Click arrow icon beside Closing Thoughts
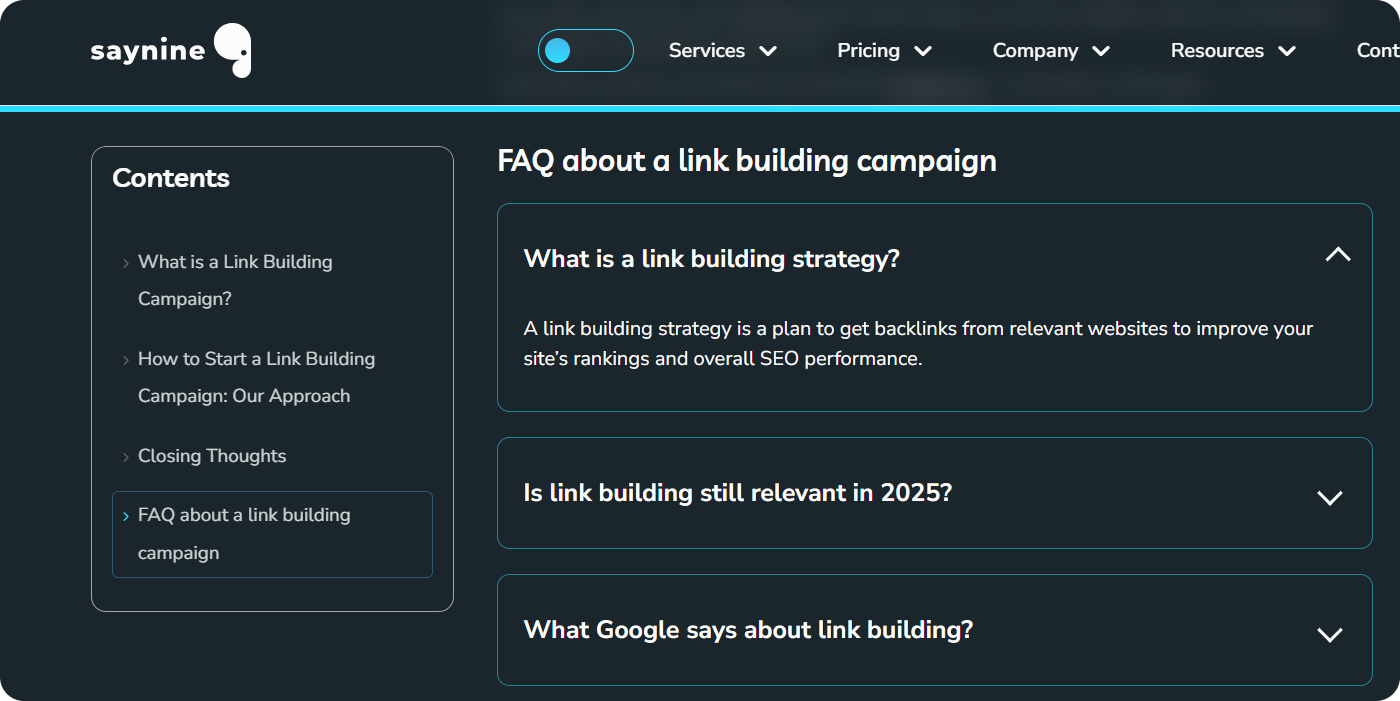 (126, 457)
